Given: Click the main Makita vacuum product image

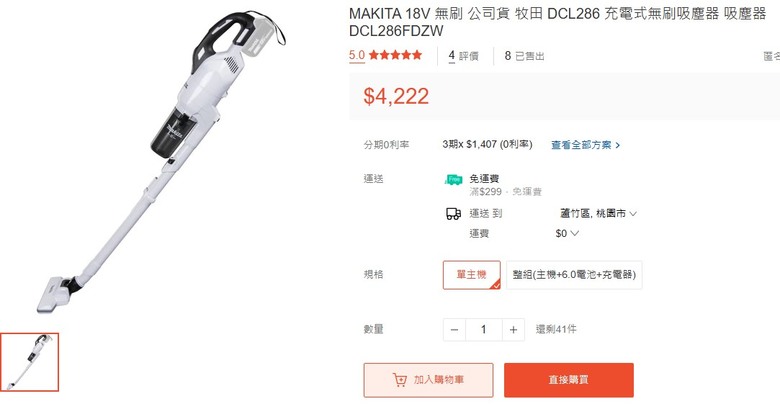Looking at the screenshot, I should [162, 162].
